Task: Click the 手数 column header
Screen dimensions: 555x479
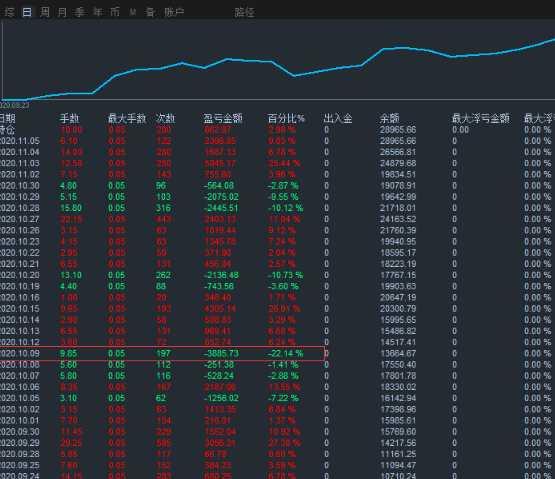Action: point(69,118)
